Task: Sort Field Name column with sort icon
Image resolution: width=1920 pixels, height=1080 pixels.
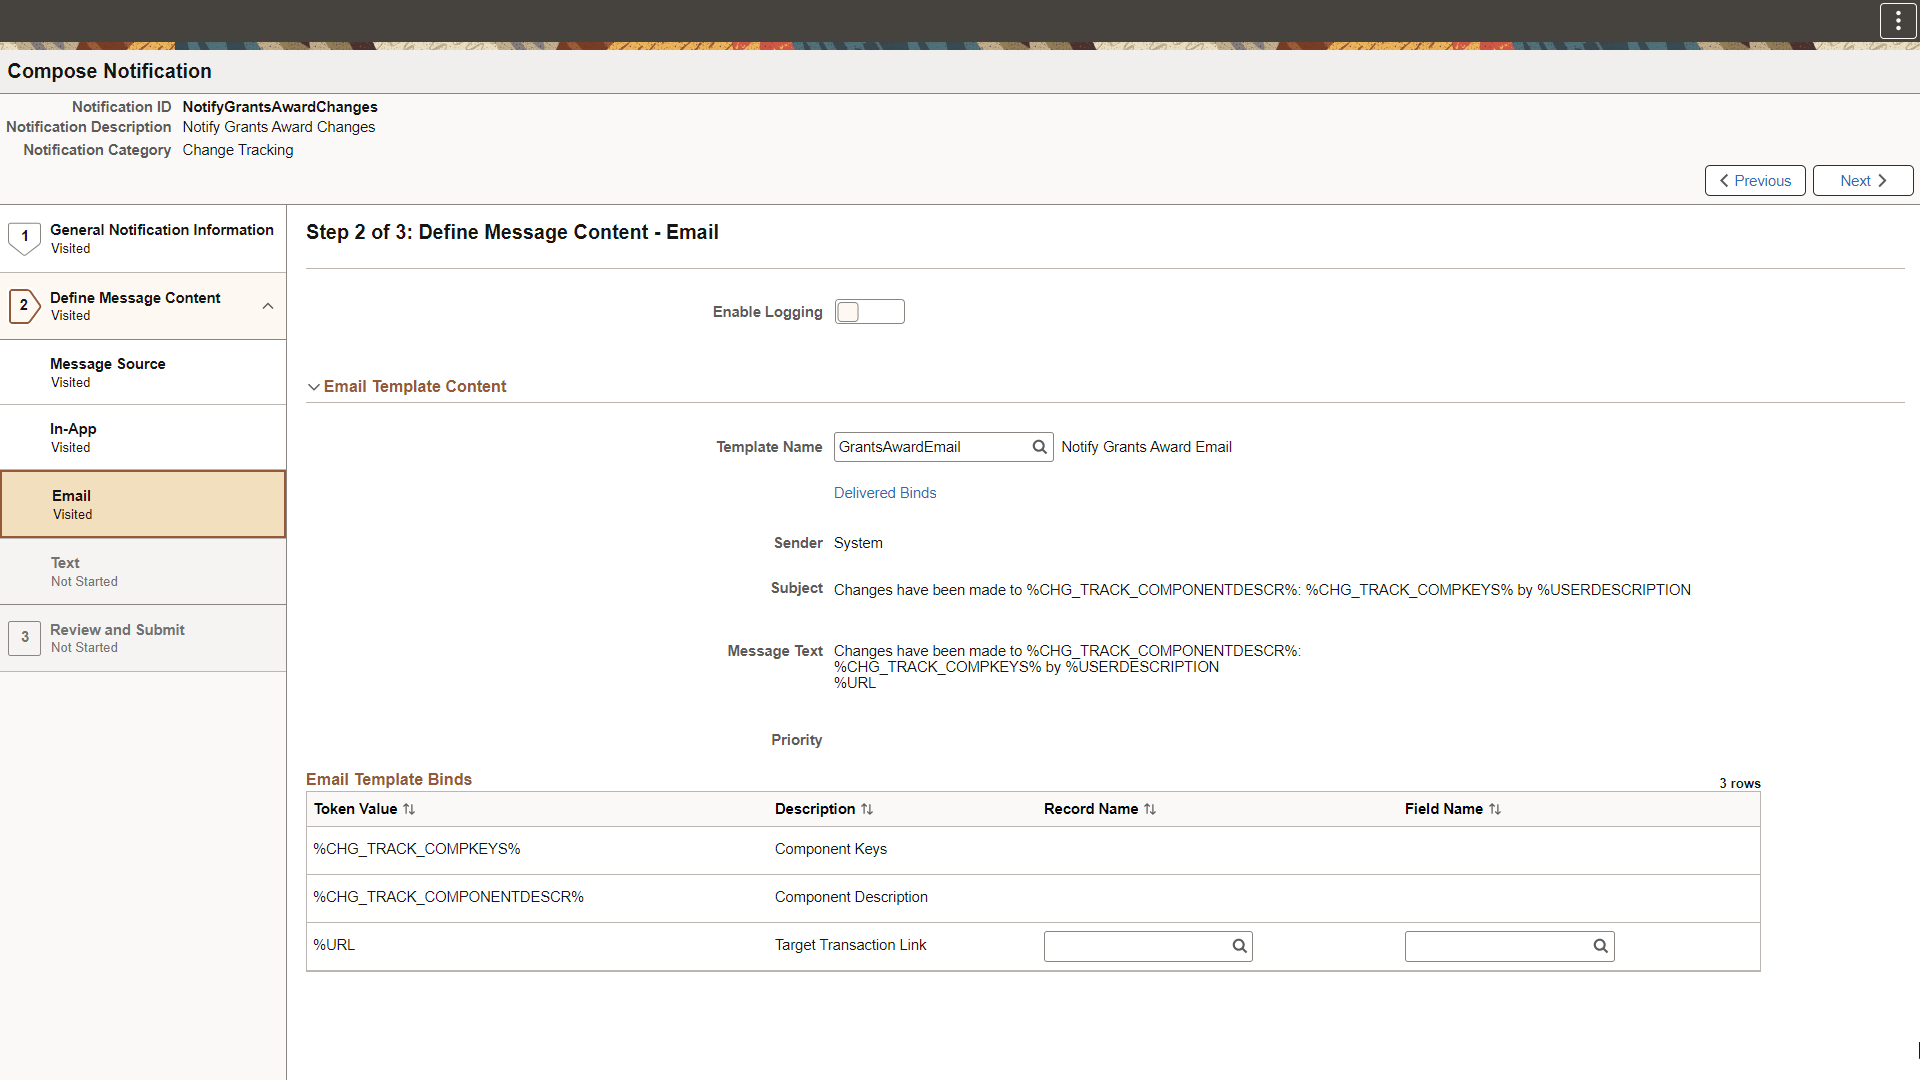Action: (1495, 809)
